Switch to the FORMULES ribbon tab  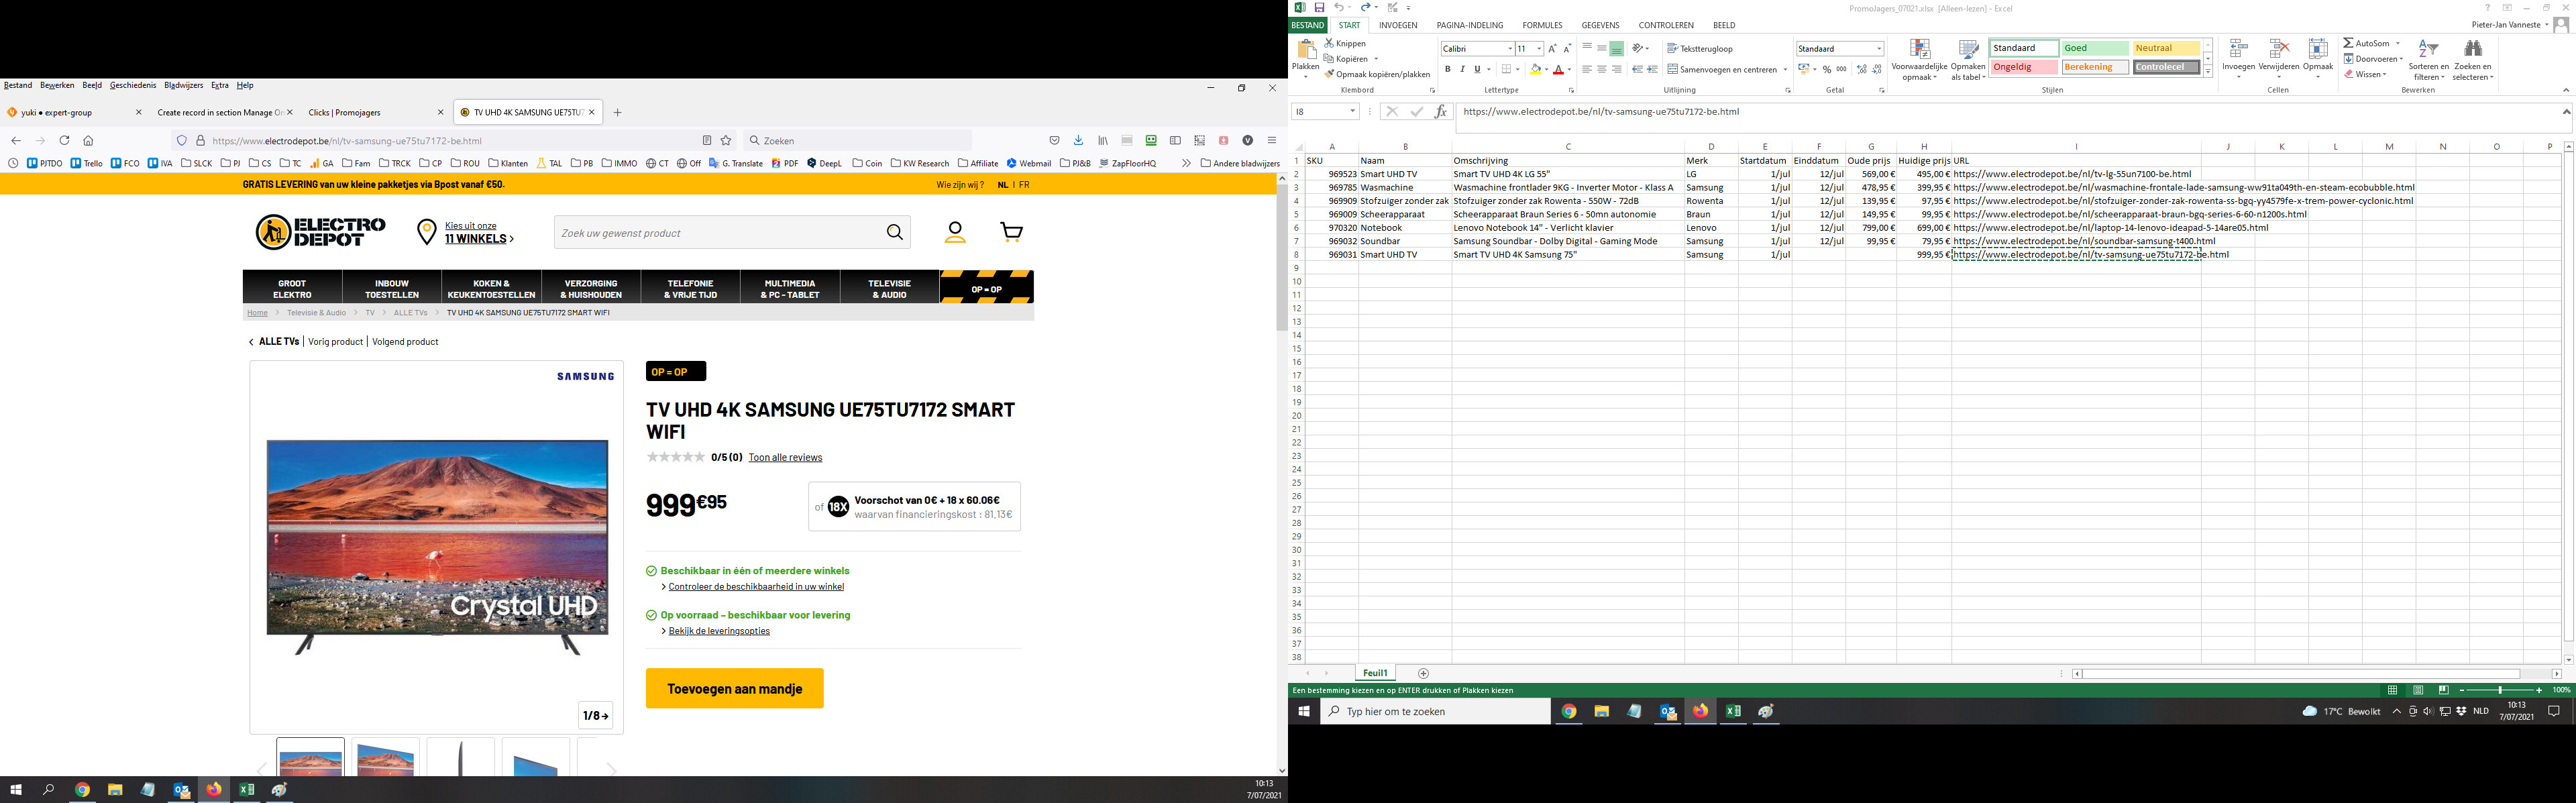[x=1542, y=26]
